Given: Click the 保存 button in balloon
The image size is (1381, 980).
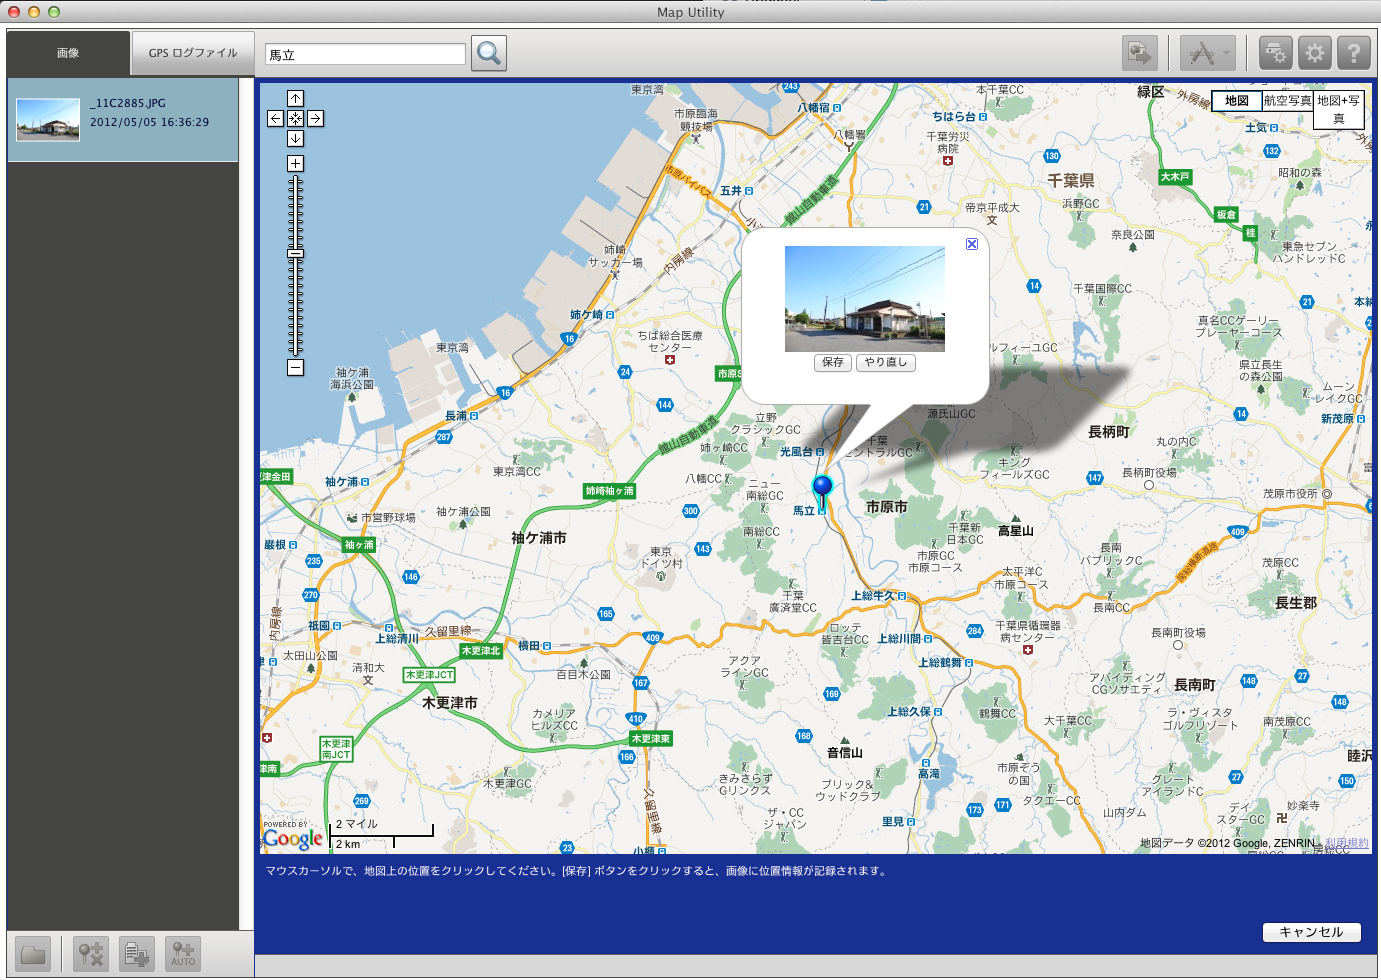Looking at the screenshot, I should pos(833,362).
